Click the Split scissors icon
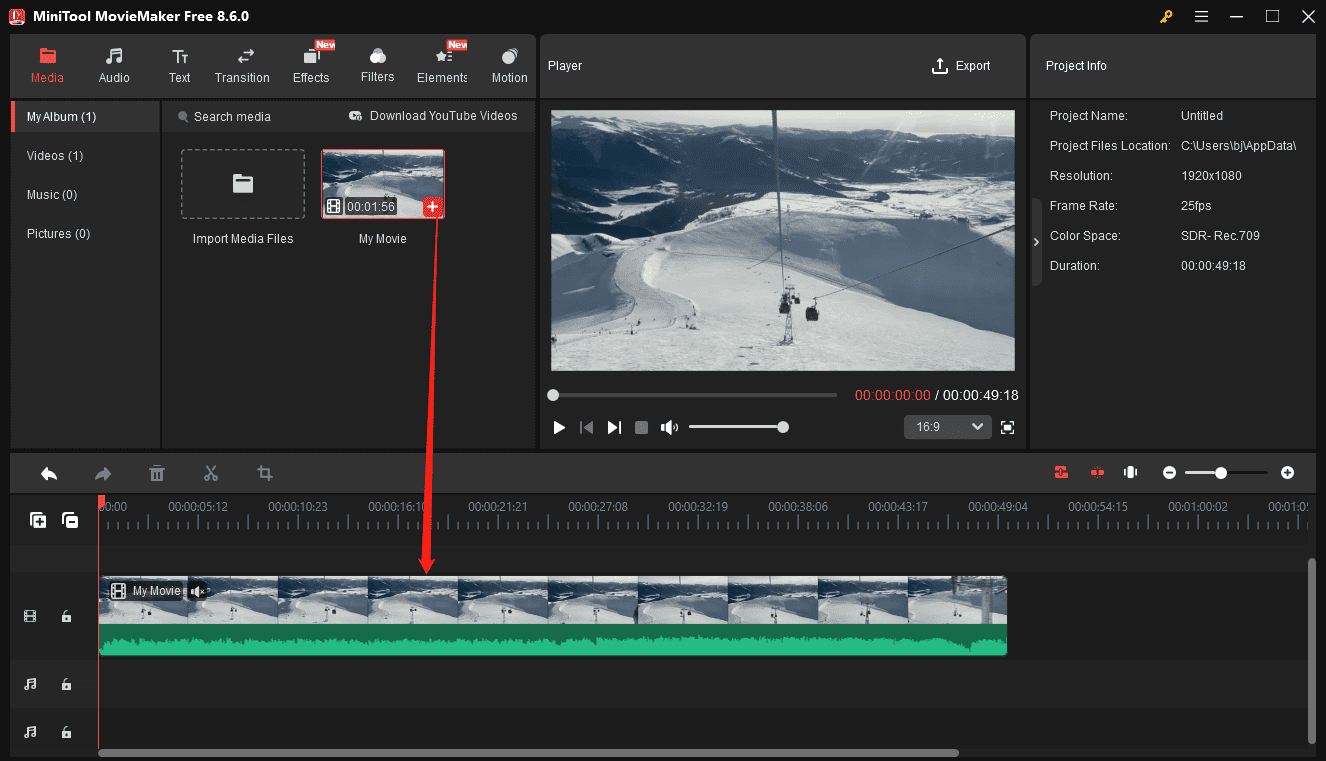Screen dimensions: 1326x761 click(x=211, y=473)
